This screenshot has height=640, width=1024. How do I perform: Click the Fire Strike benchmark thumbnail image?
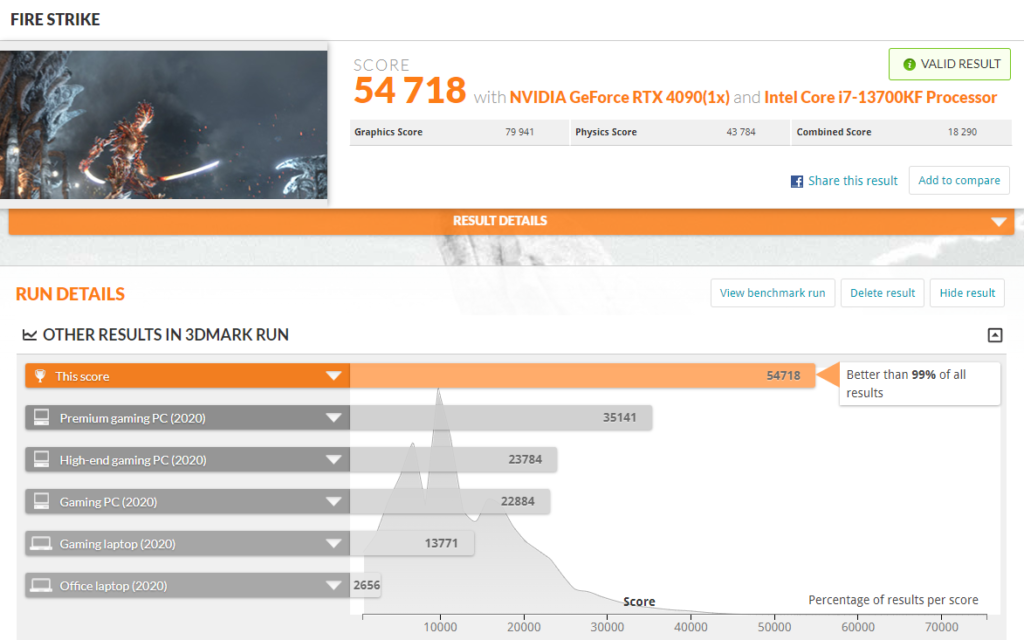click(x=163, y=125)
